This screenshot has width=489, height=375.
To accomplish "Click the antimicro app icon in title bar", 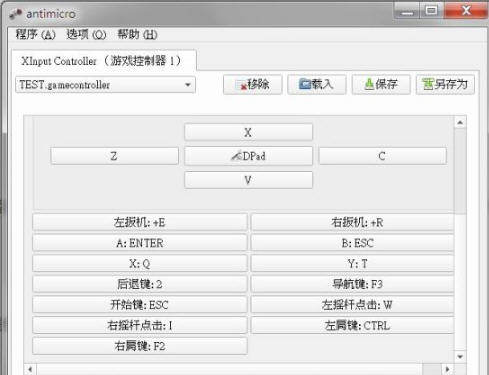I will pos(15,14).
